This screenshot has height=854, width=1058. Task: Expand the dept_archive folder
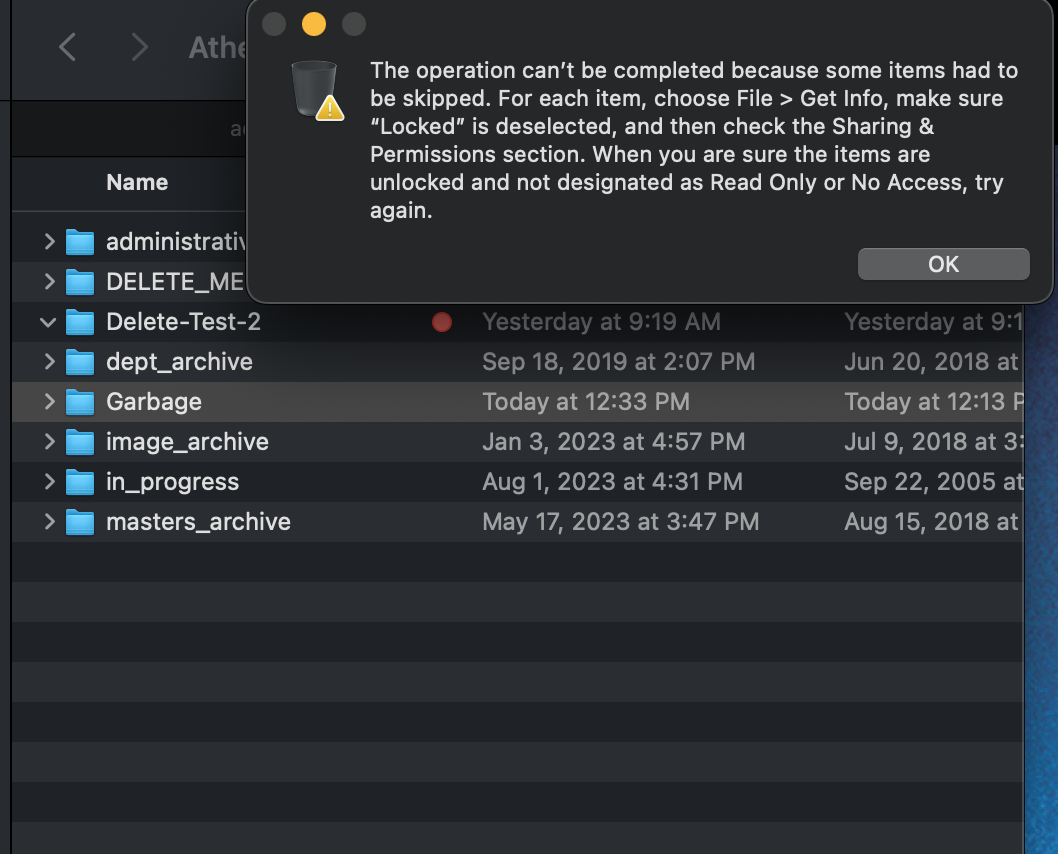tap(49, 362)
